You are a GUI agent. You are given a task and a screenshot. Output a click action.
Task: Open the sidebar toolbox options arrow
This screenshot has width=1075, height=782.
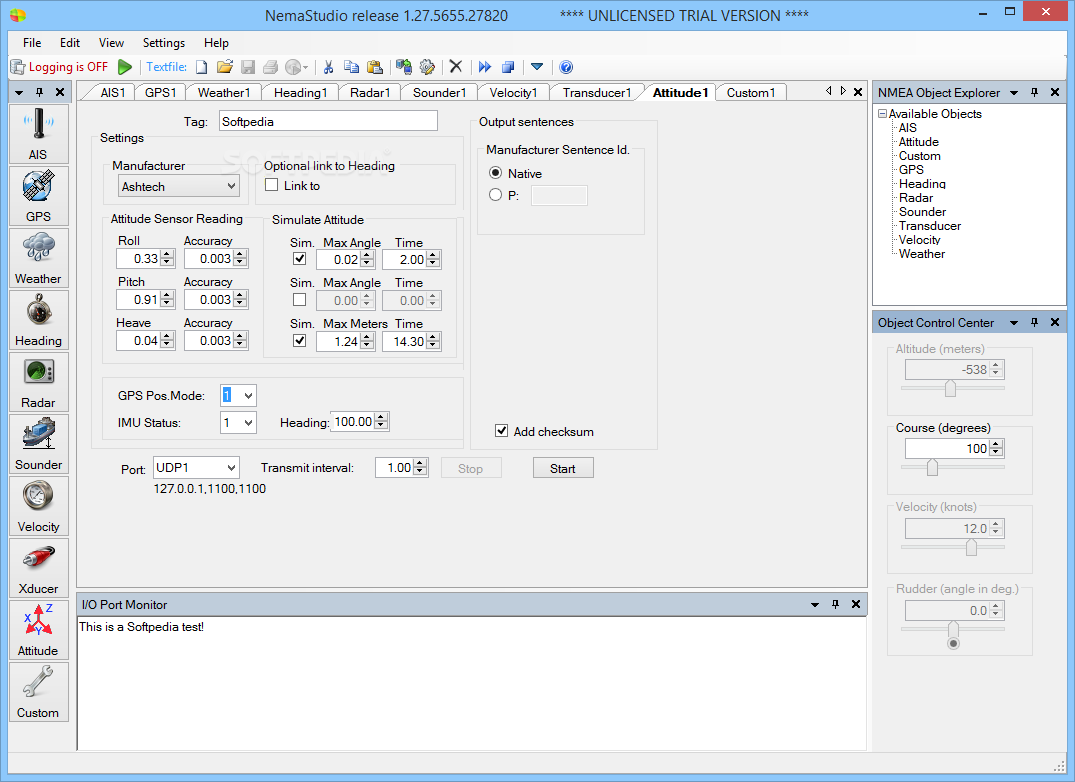point(19,93)
